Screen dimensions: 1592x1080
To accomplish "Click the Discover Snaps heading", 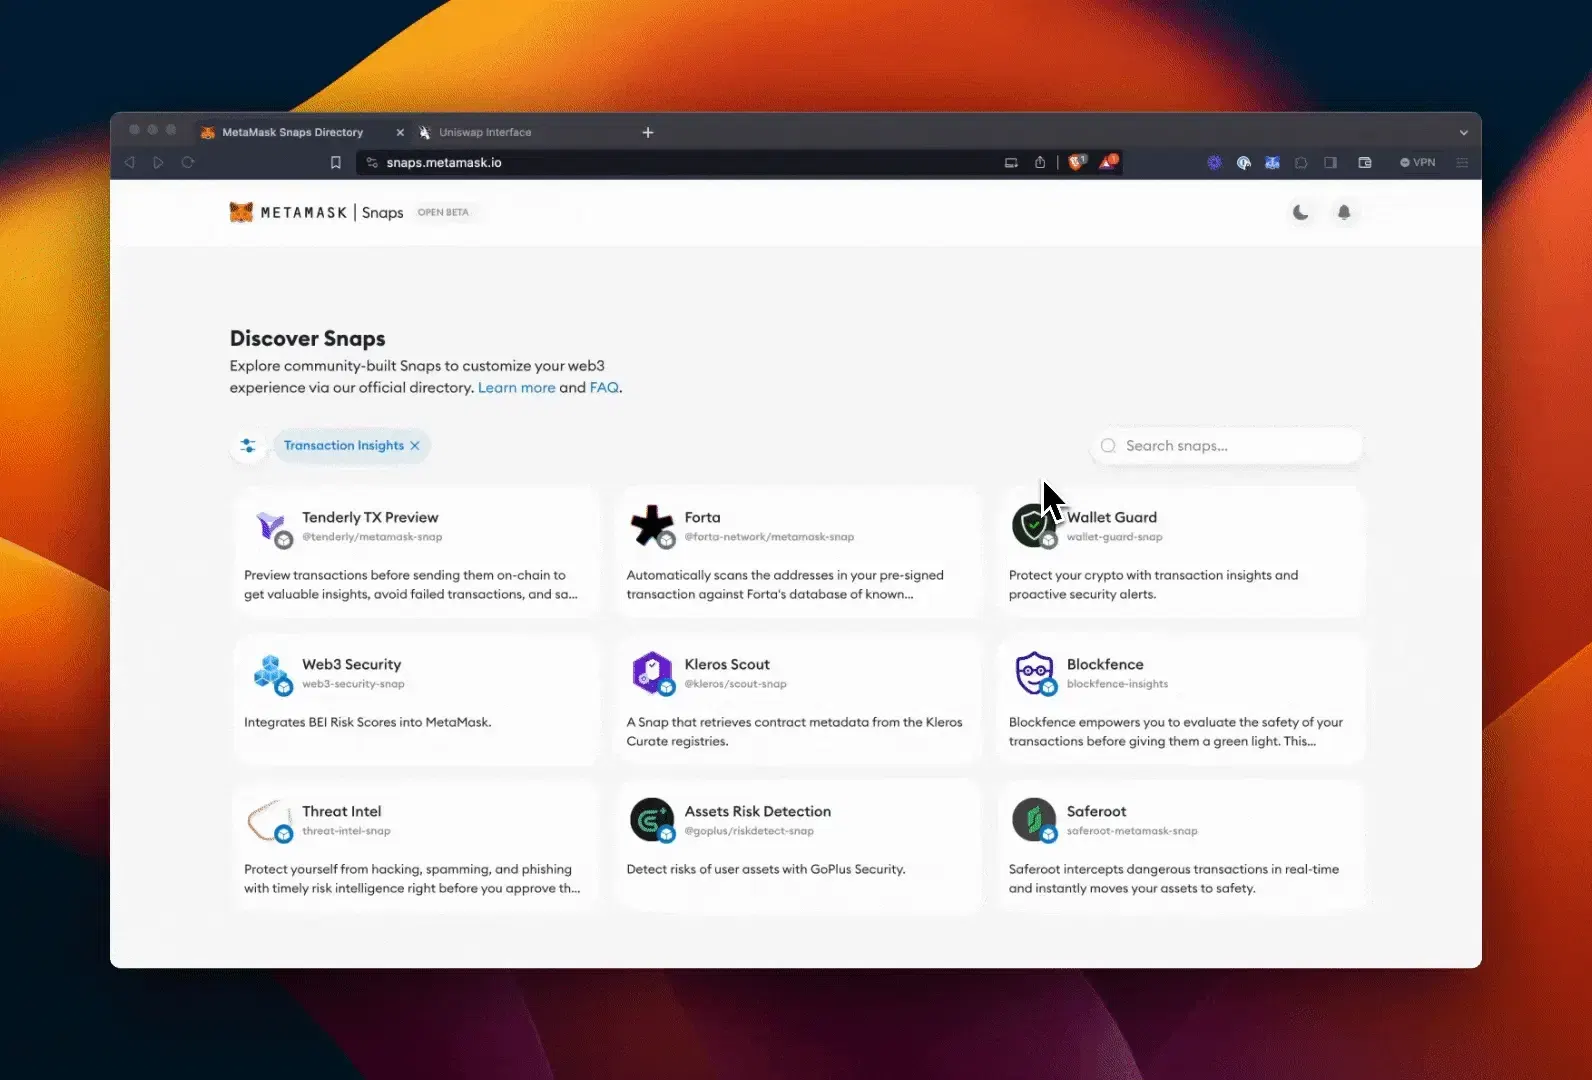I will (307, 338).
